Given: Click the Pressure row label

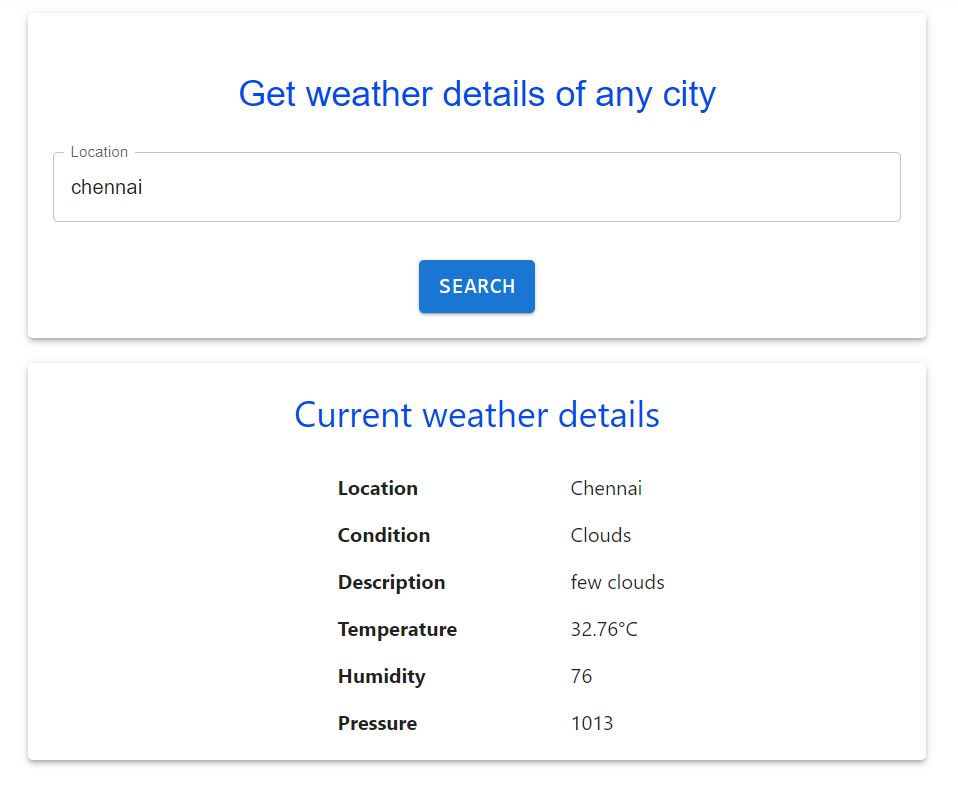Looking at the screenshot, I should 377,723.
